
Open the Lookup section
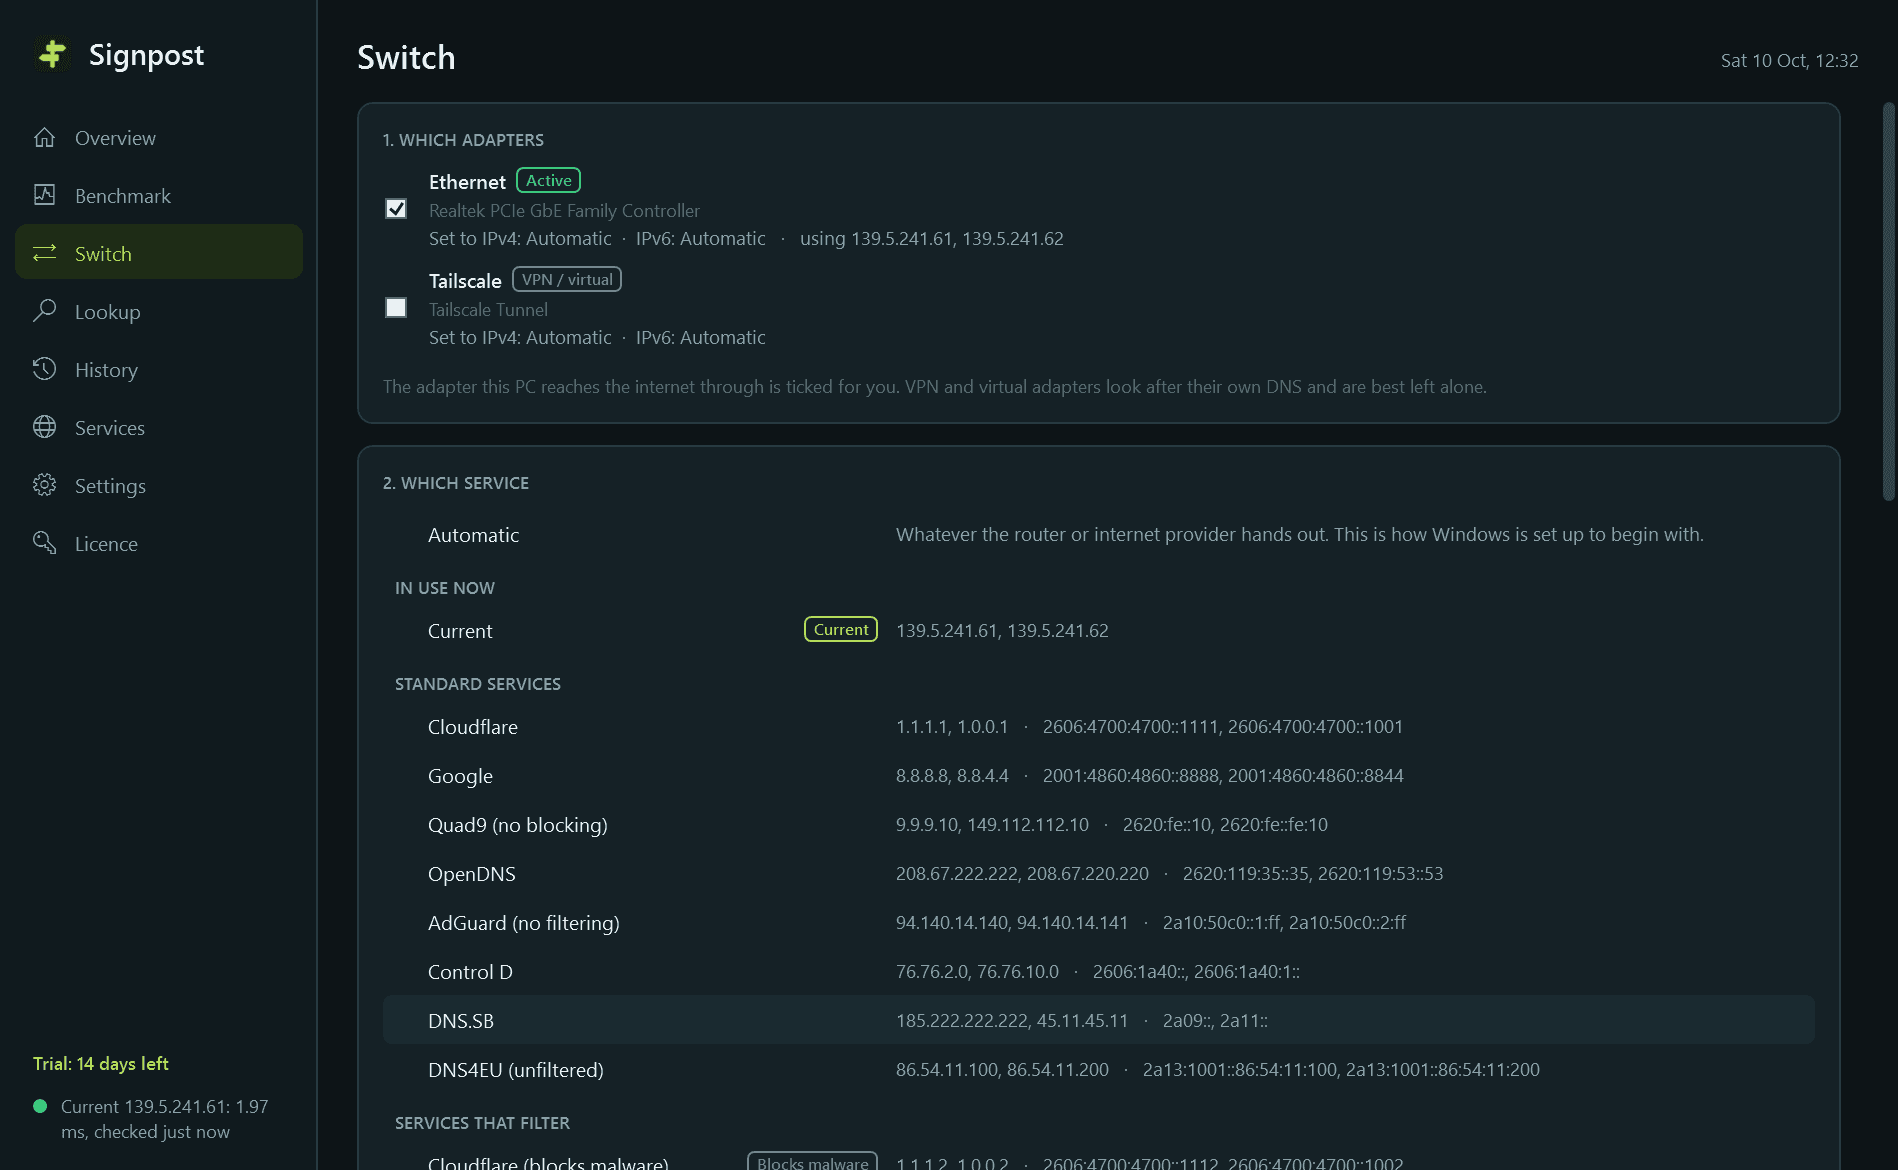pos(159,312)
